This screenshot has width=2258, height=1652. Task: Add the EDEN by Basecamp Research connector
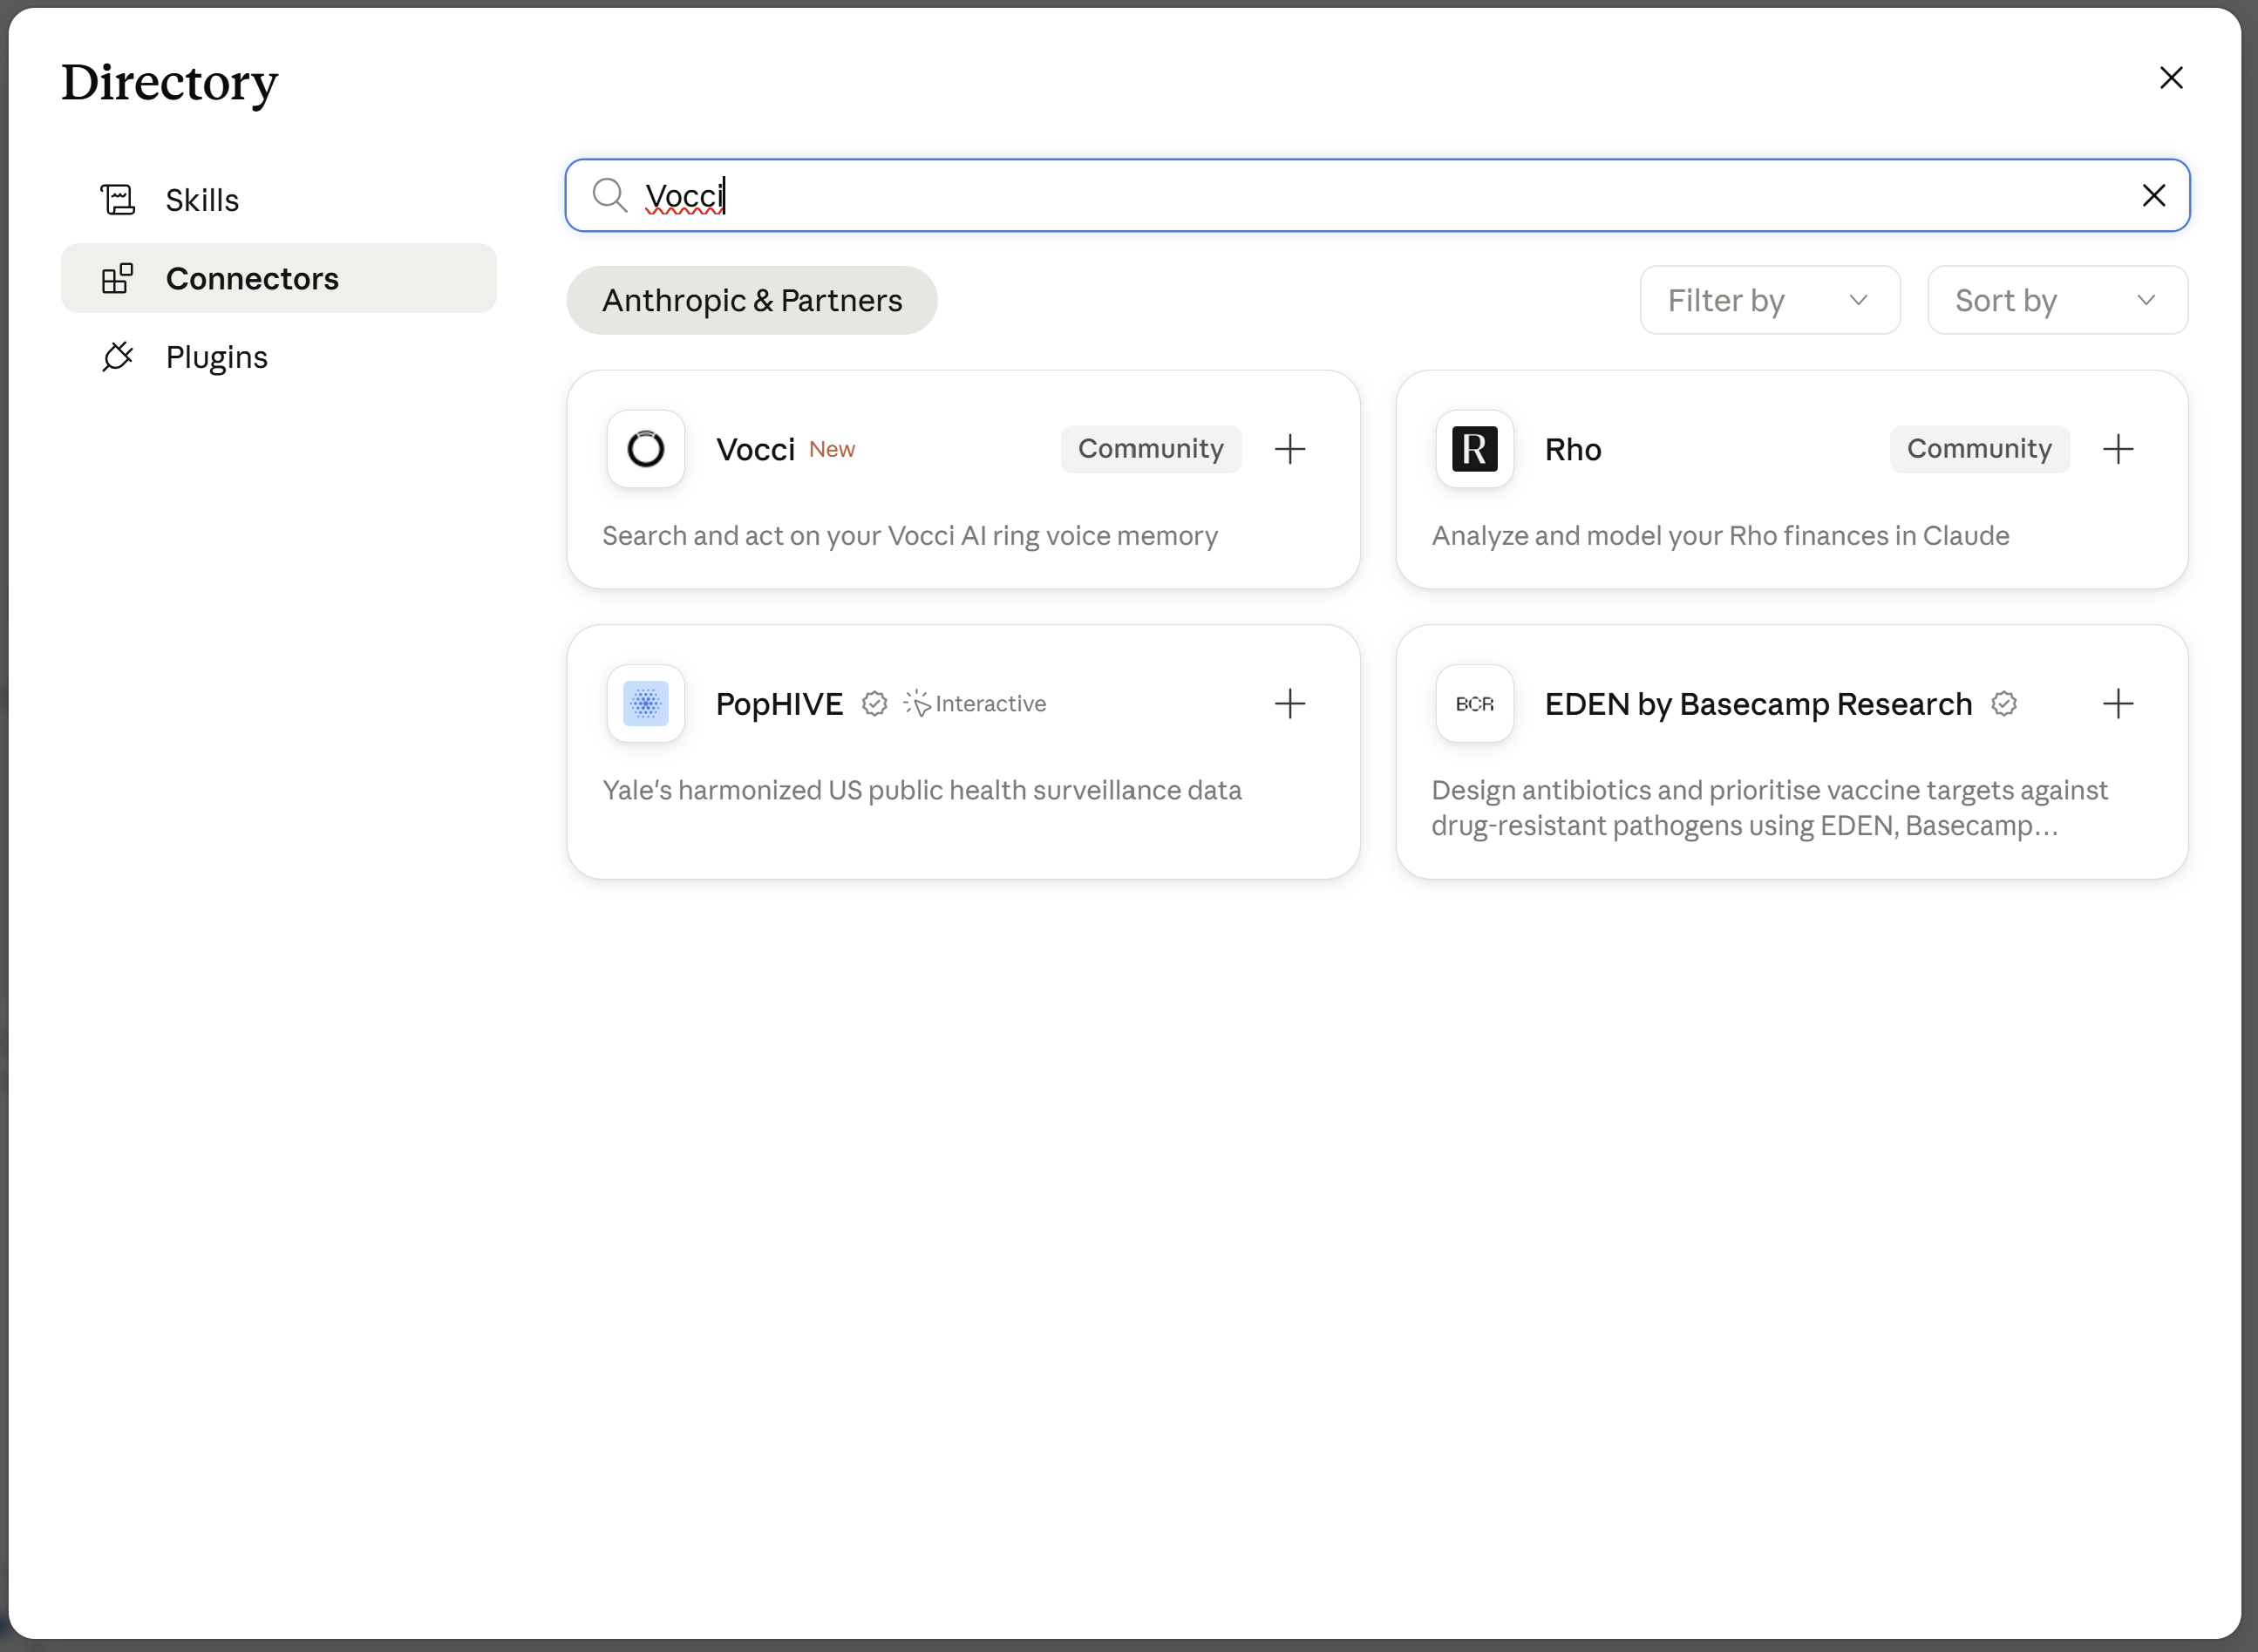[x=2118, y=704]
